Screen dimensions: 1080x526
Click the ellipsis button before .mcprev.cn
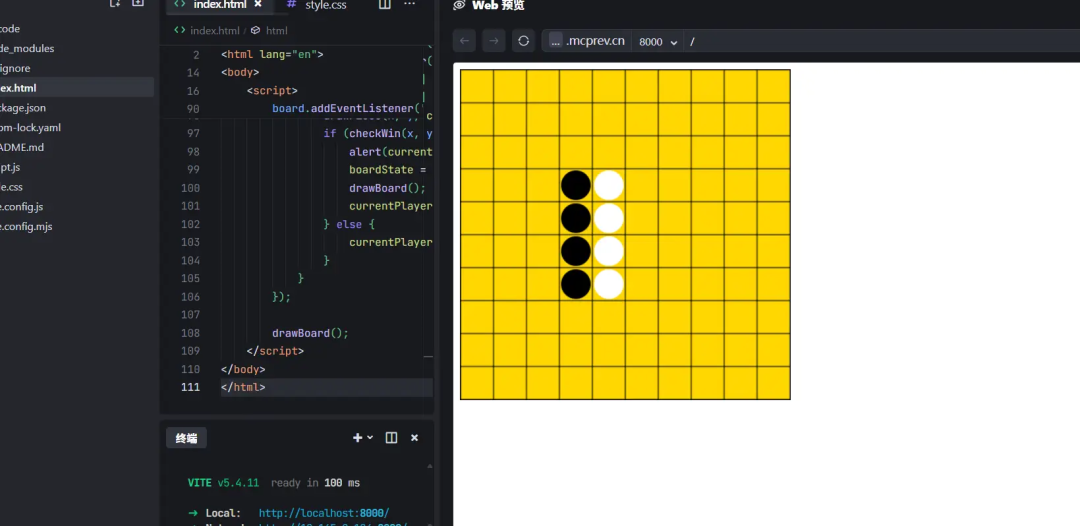[556, 41]
